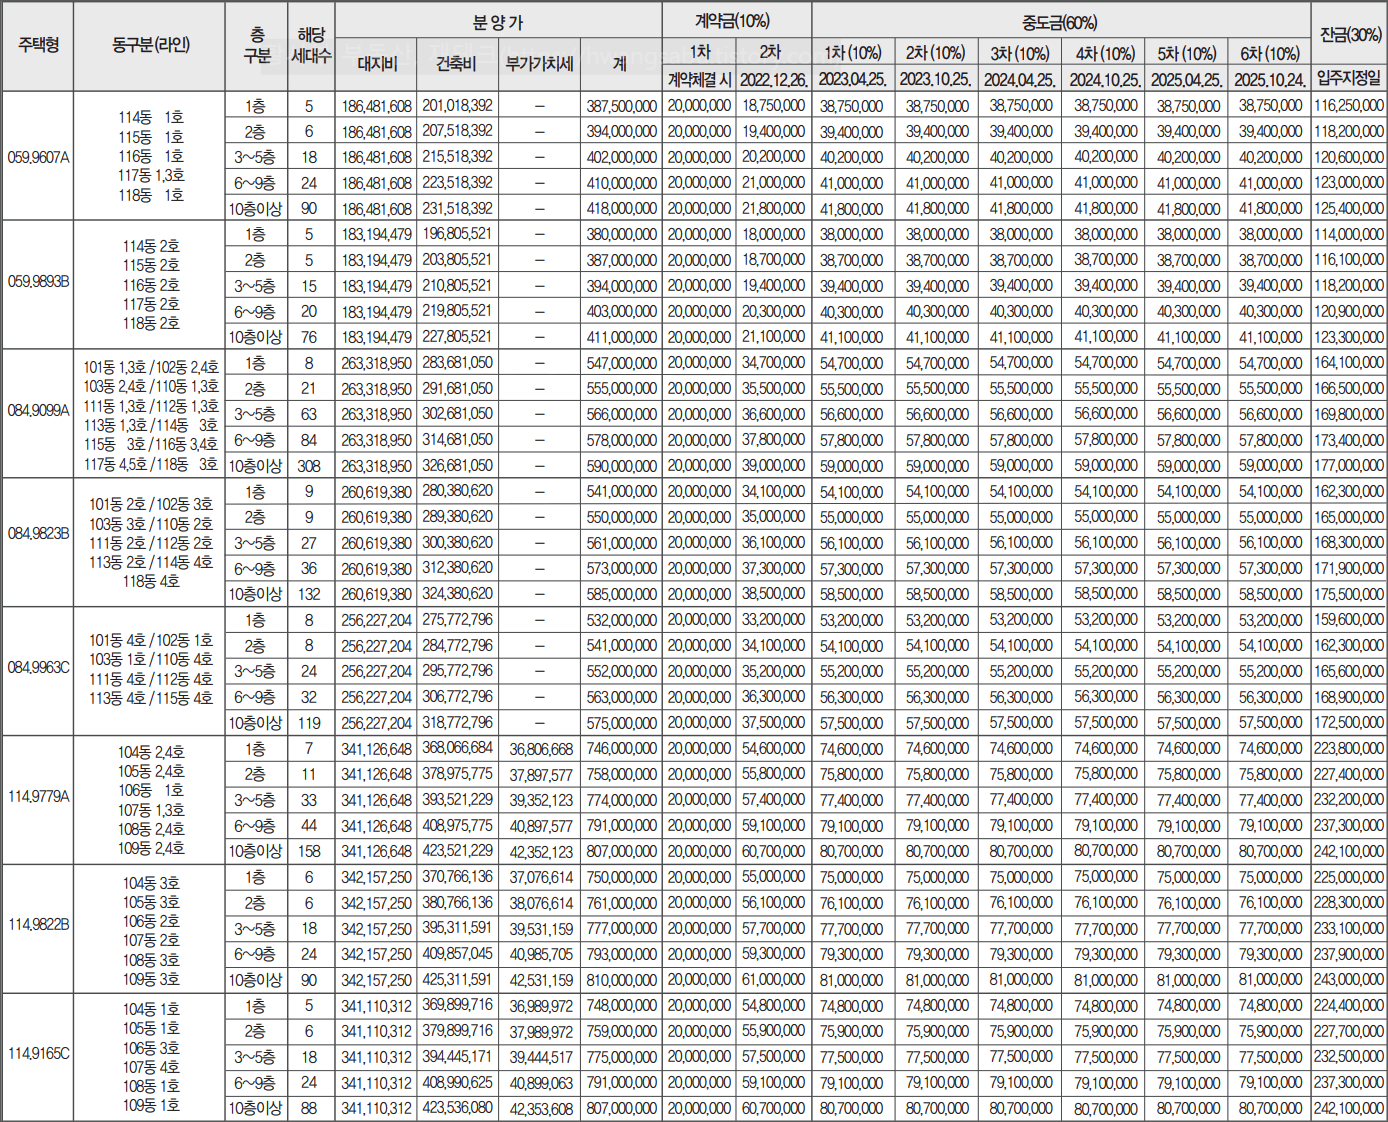Click the 2023.04.25. date header
Screen dimensions: 1388x1122
(852, 79)
